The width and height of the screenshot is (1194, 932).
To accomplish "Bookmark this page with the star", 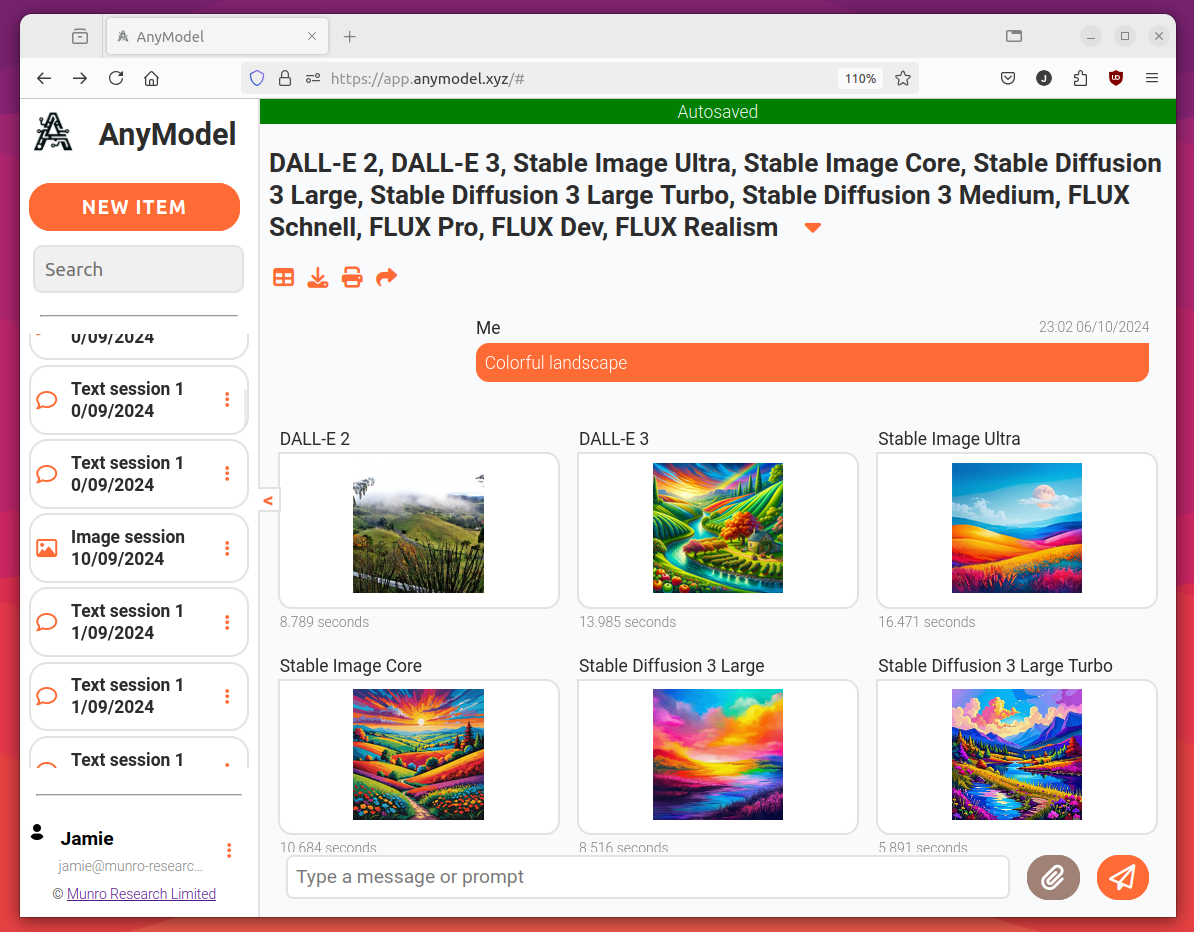I will tap(903, 78).
